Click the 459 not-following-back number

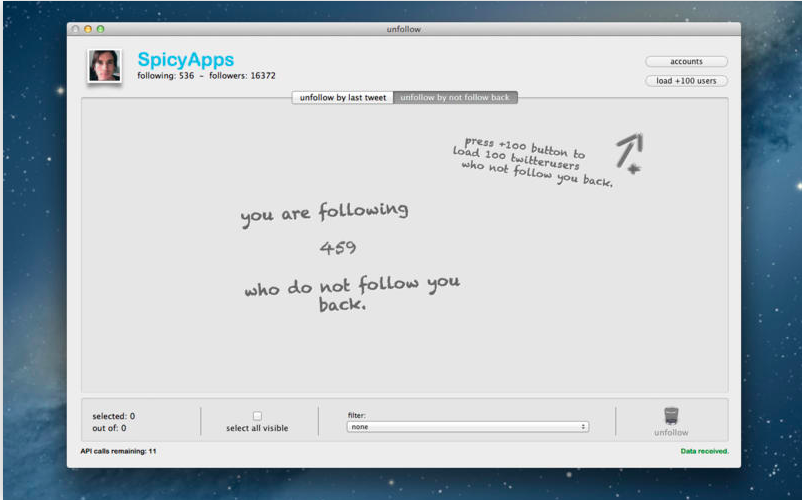click(338, 248)
